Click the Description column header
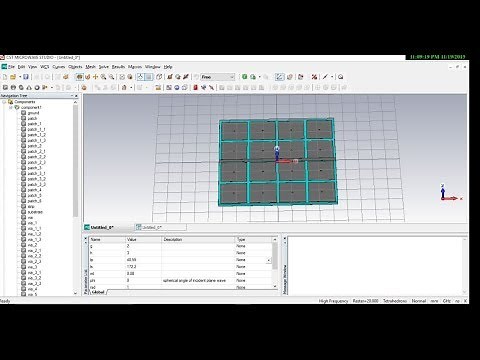 point(198,240)
